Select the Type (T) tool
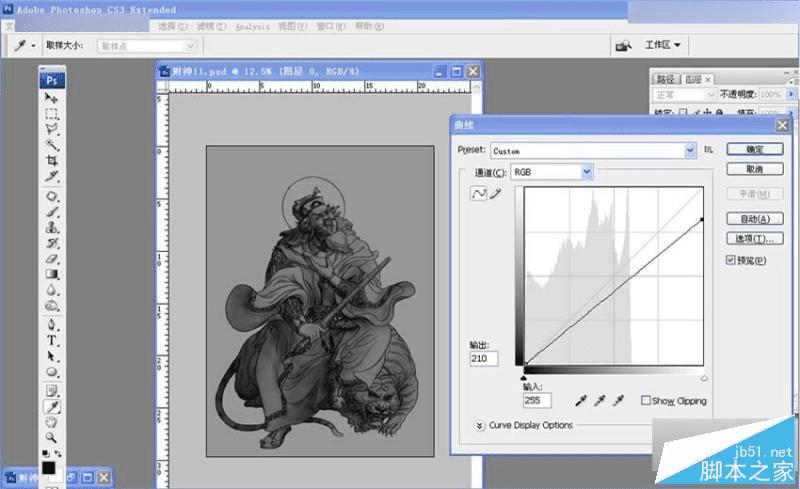This screenshot has height=489, width=800. pyautogui.click(x=51, y=340)
